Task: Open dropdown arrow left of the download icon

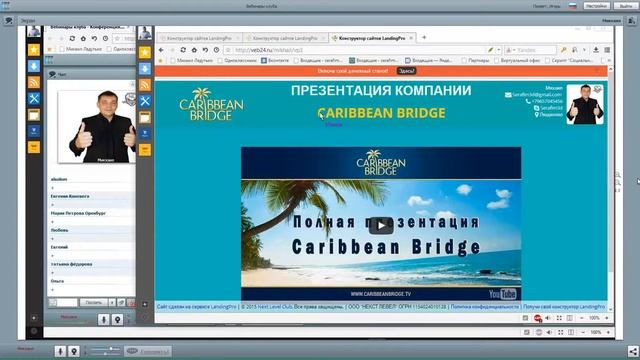Action: (584, 50)
